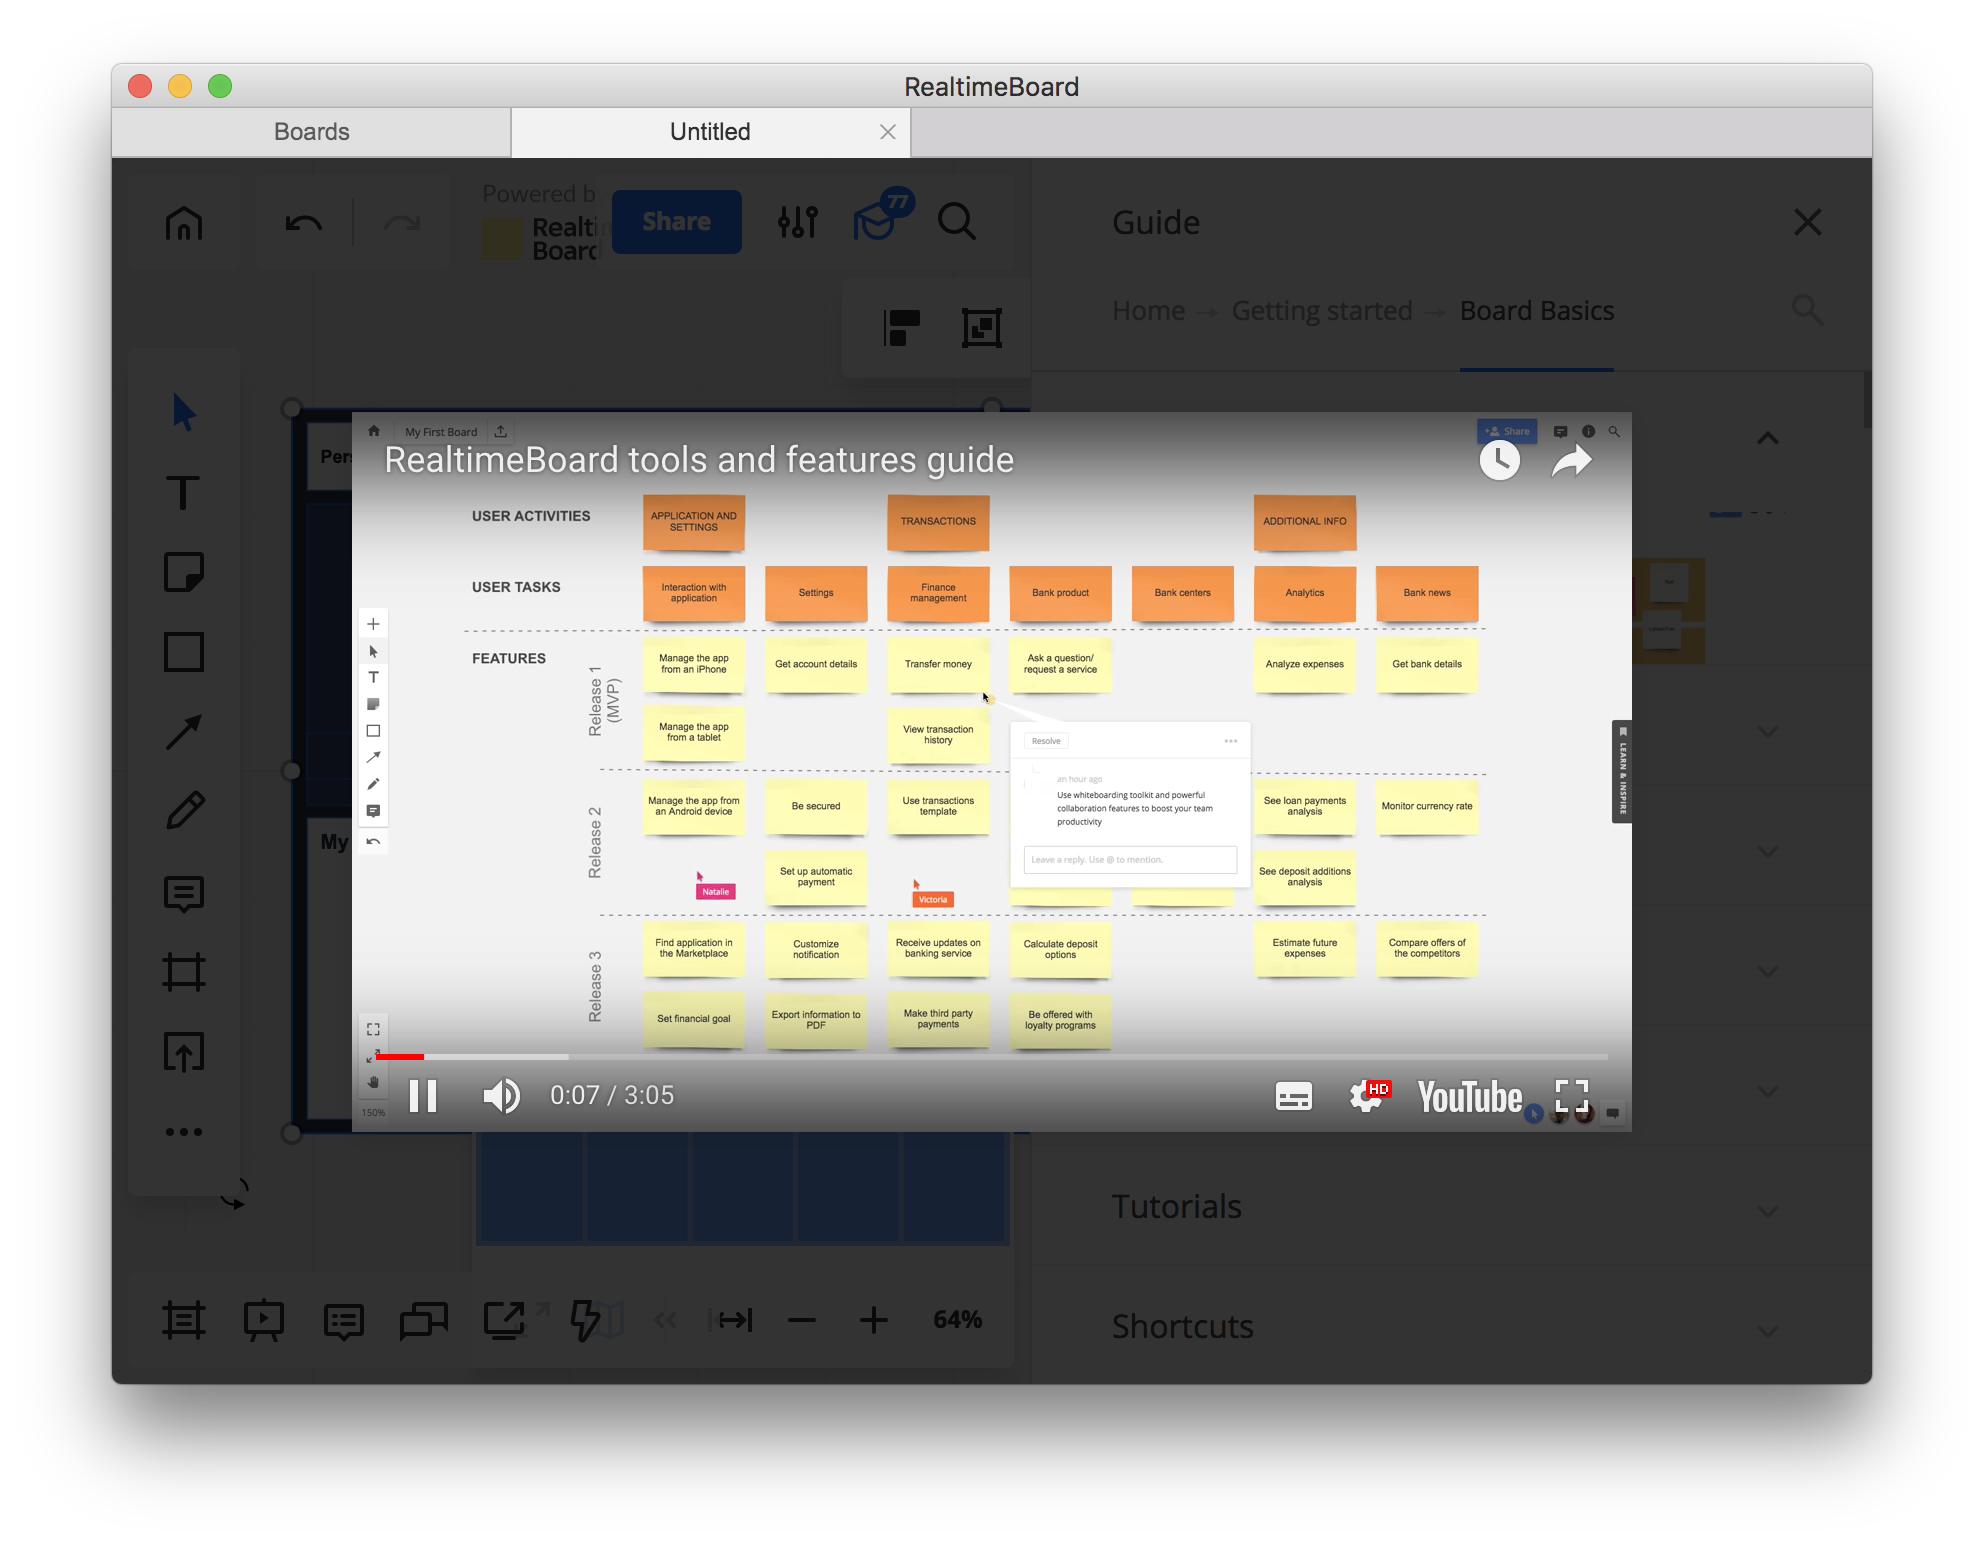Click the video title link

(699, 460)
